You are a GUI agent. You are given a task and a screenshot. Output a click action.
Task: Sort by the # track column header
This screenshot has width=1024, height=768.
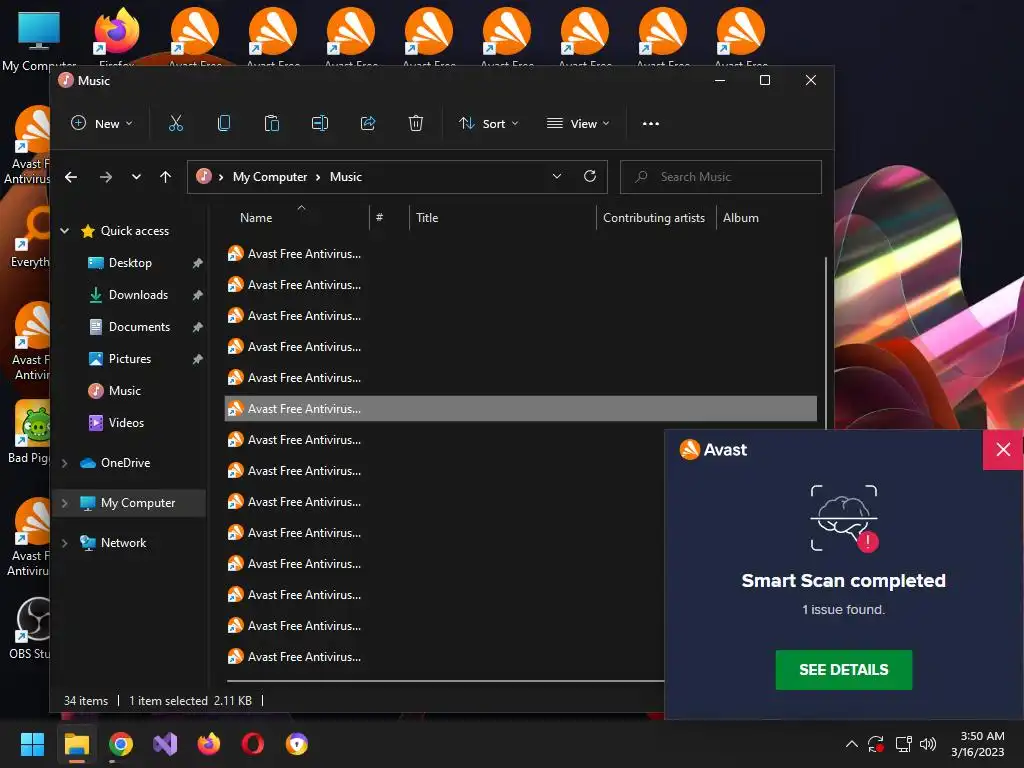379,218
